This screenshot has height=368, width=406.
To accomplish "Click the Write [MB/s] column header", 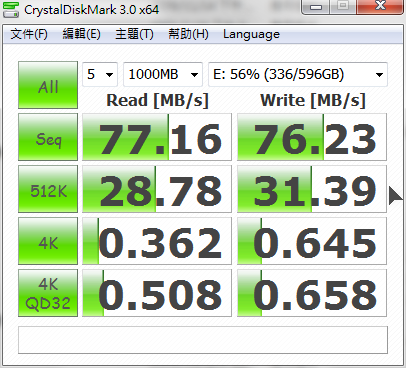I will click(x=313, y=100).
